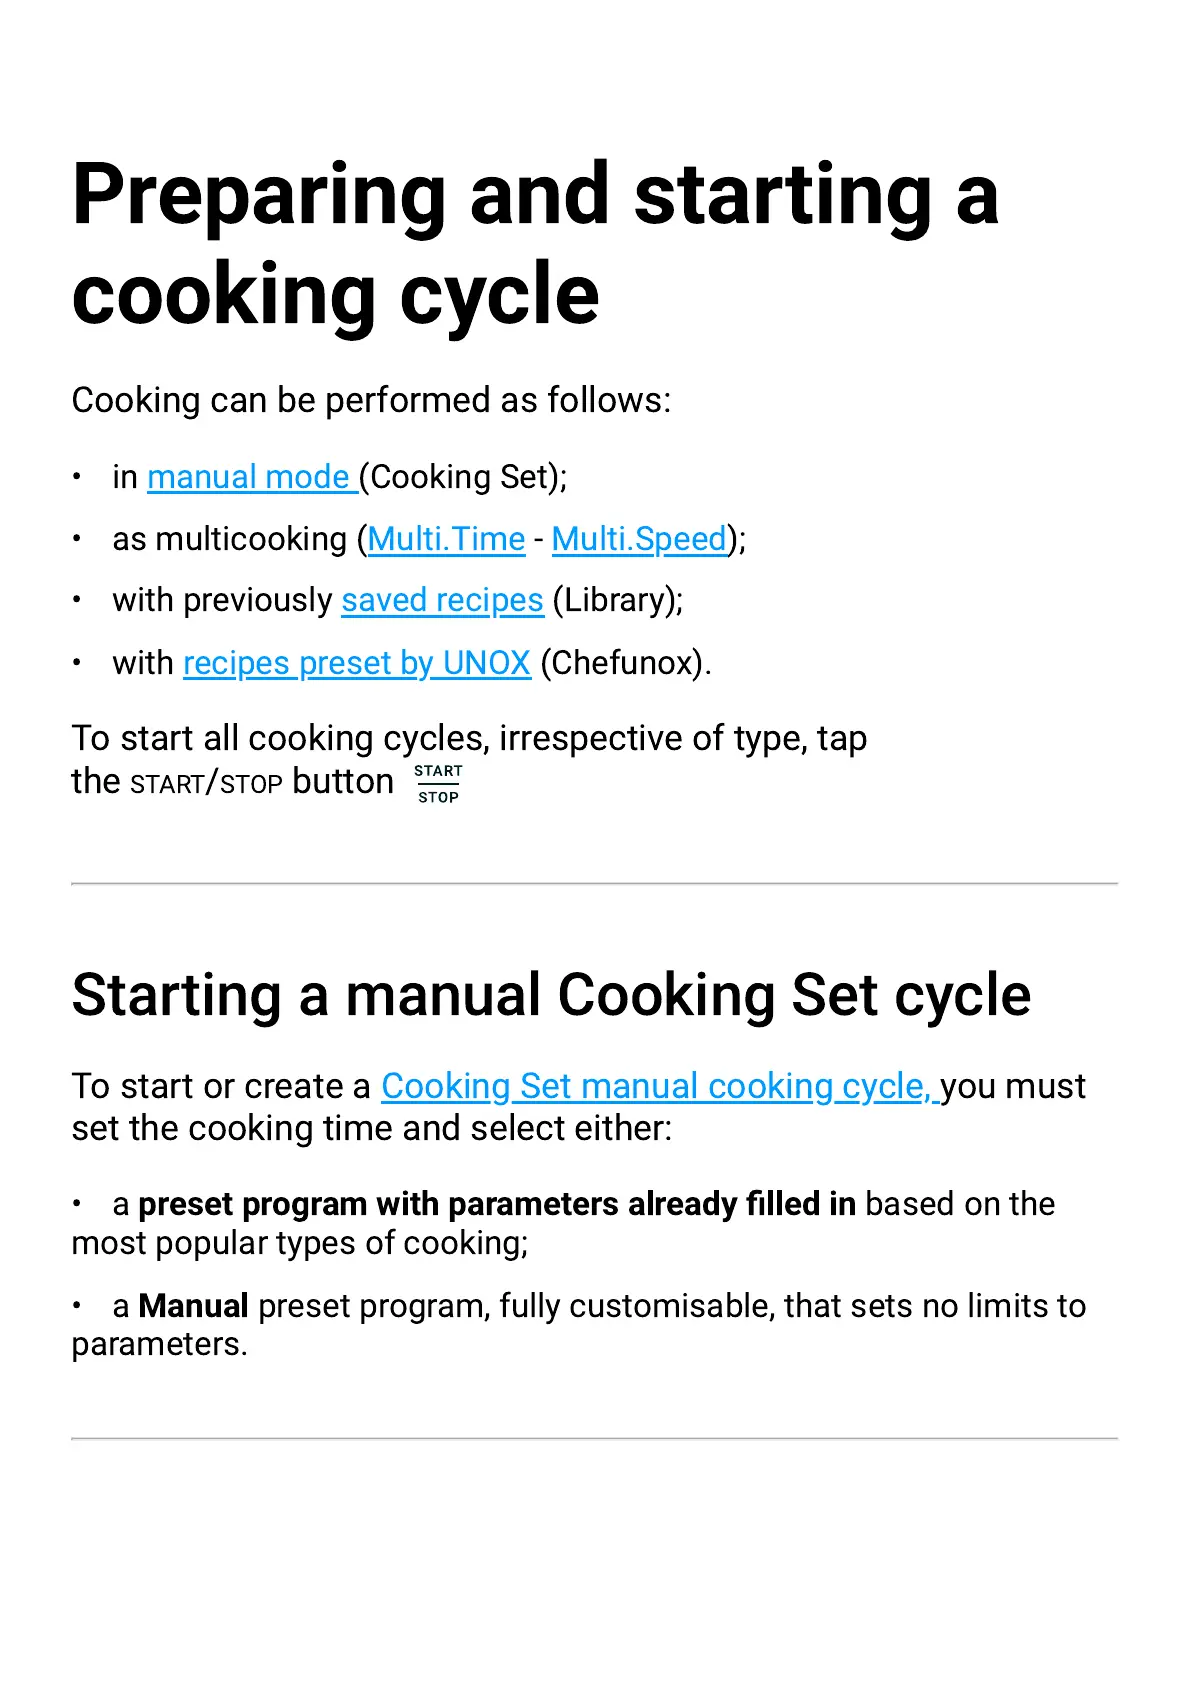Go to the saved recipes link
This screenshot has height=1684, width=1190.
point(442,600)
